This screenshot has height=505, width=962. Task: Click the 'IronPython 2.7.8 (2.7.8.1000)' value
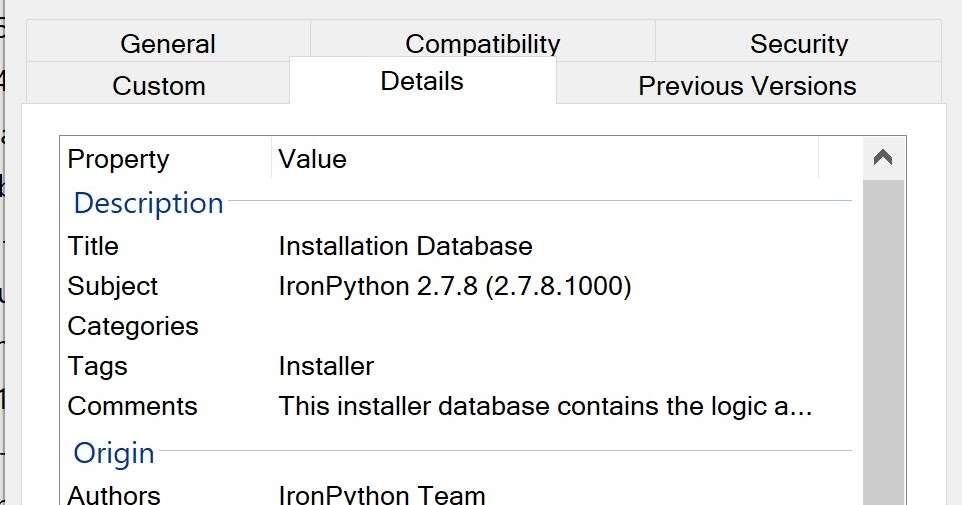[455, 287]
